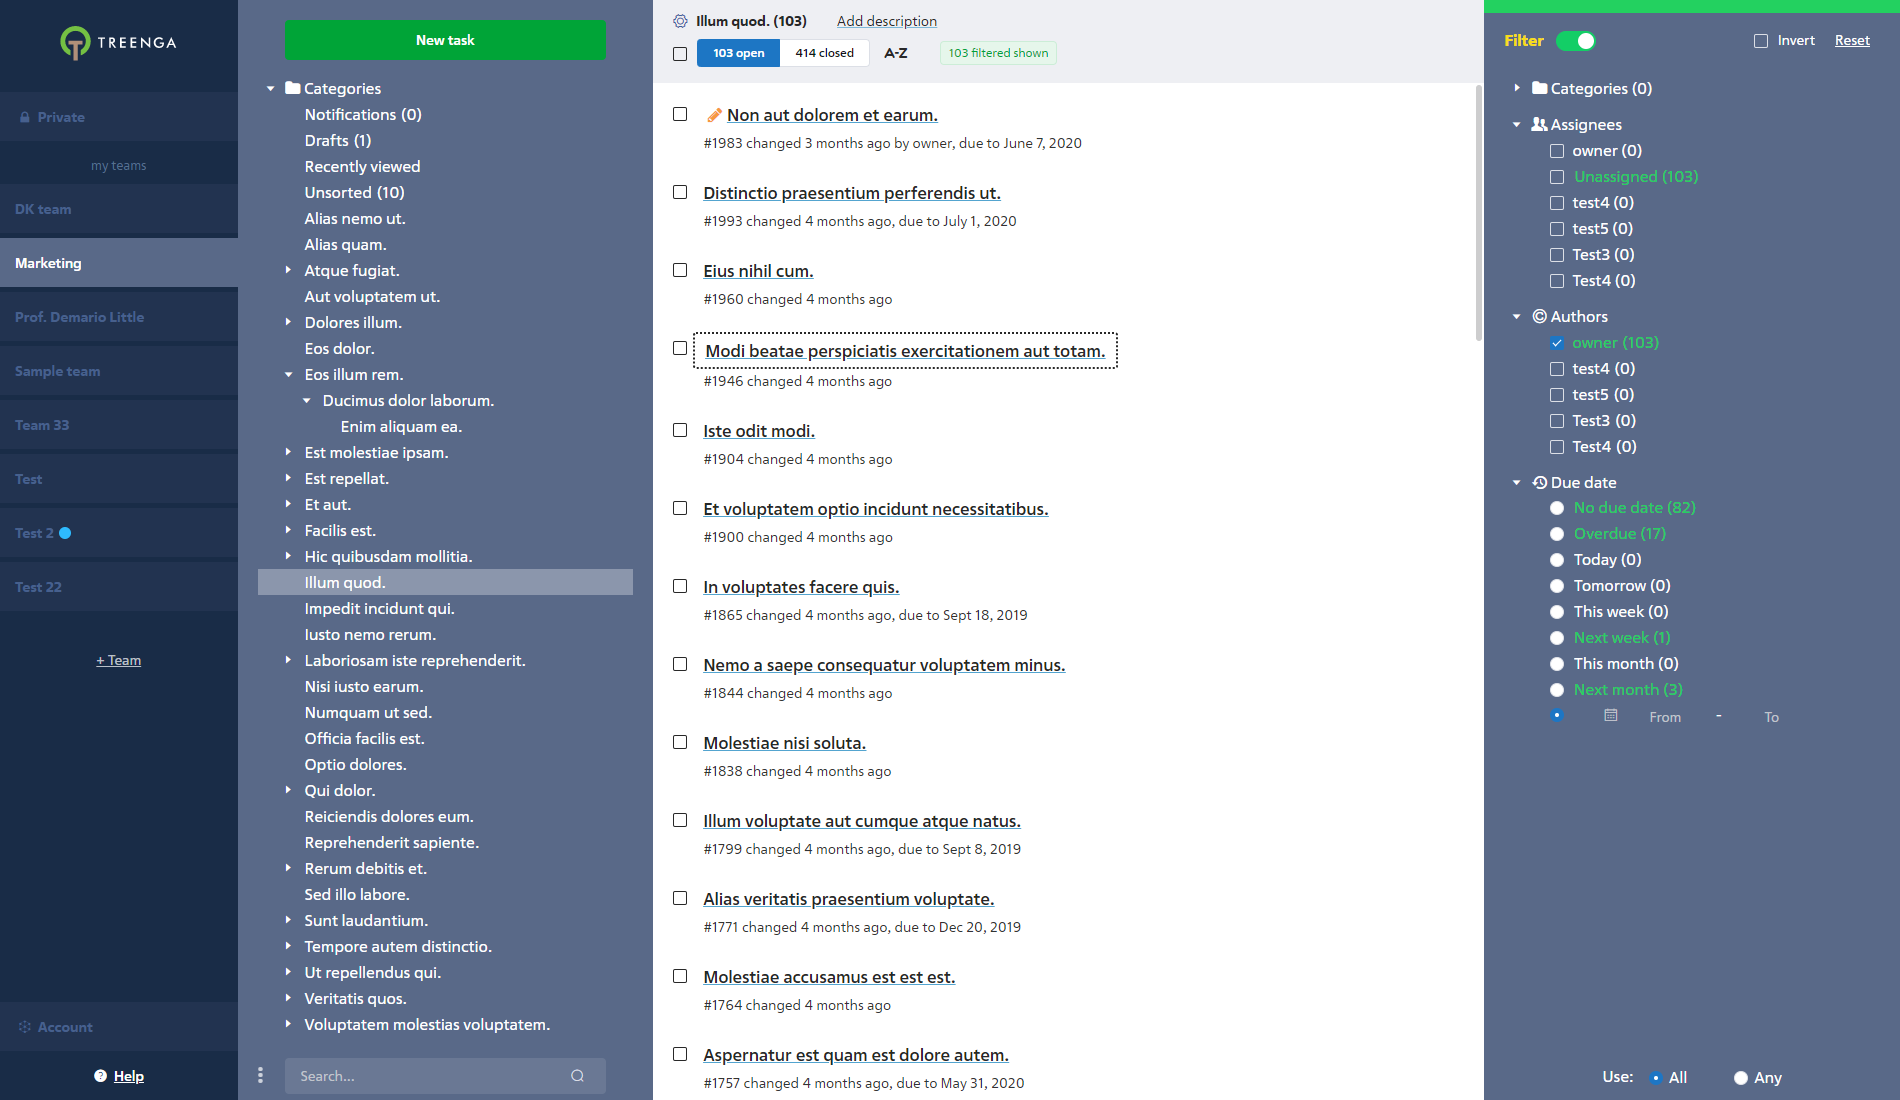The height and width of the screenshot is (1100, 1900).
Task: Click the Help question mark icon
Action: [x=100, y=1076]
